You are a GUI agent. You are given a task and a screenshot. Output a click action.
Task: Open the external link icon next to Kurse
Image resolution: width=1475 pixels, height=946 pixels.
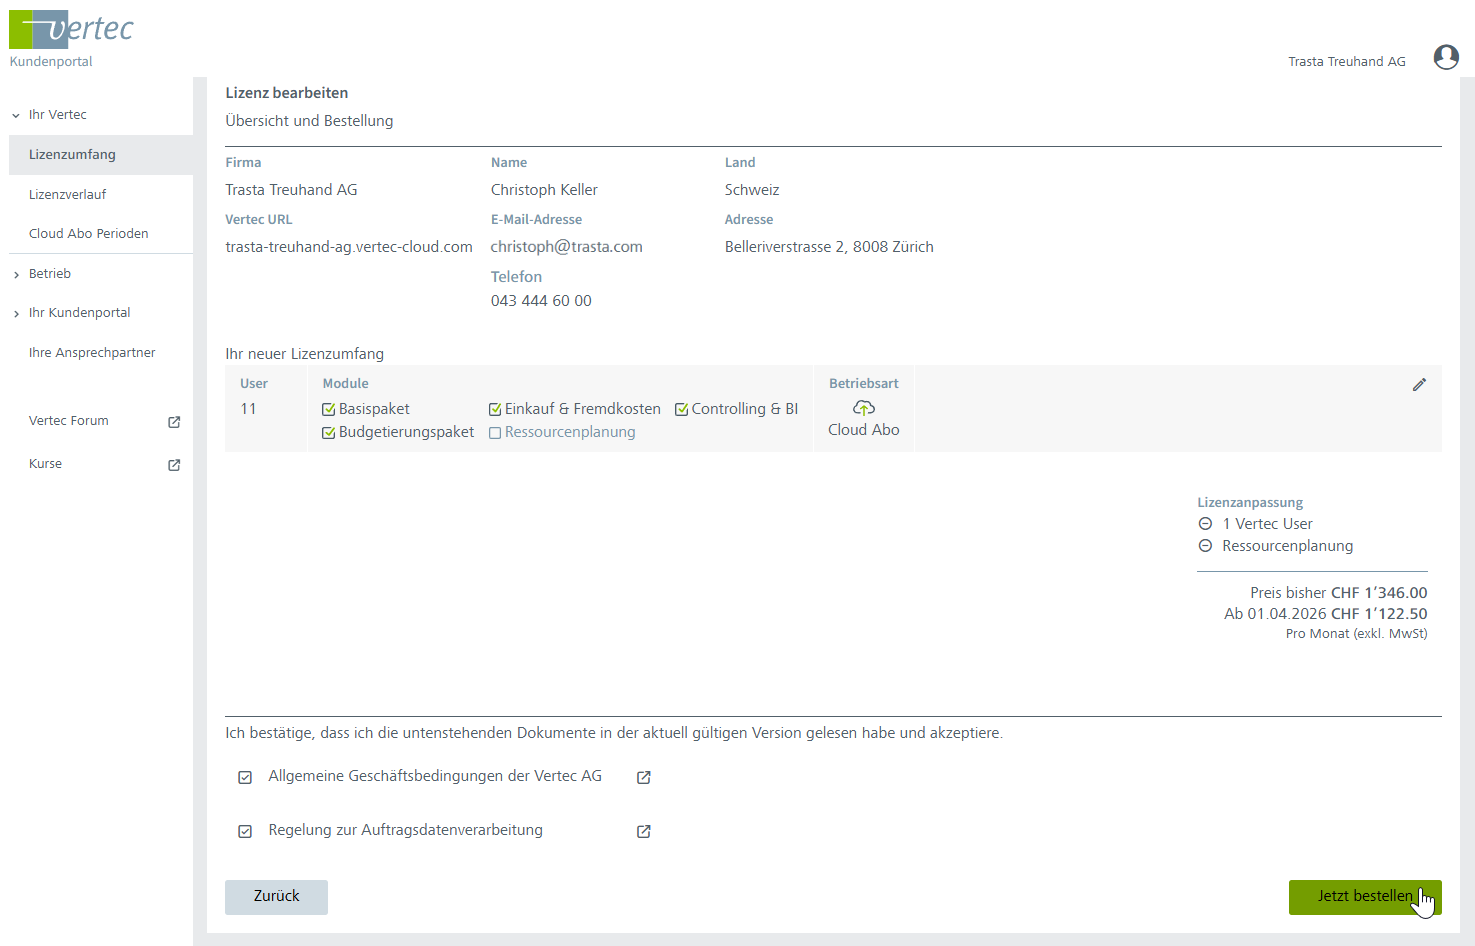(174, 465)
